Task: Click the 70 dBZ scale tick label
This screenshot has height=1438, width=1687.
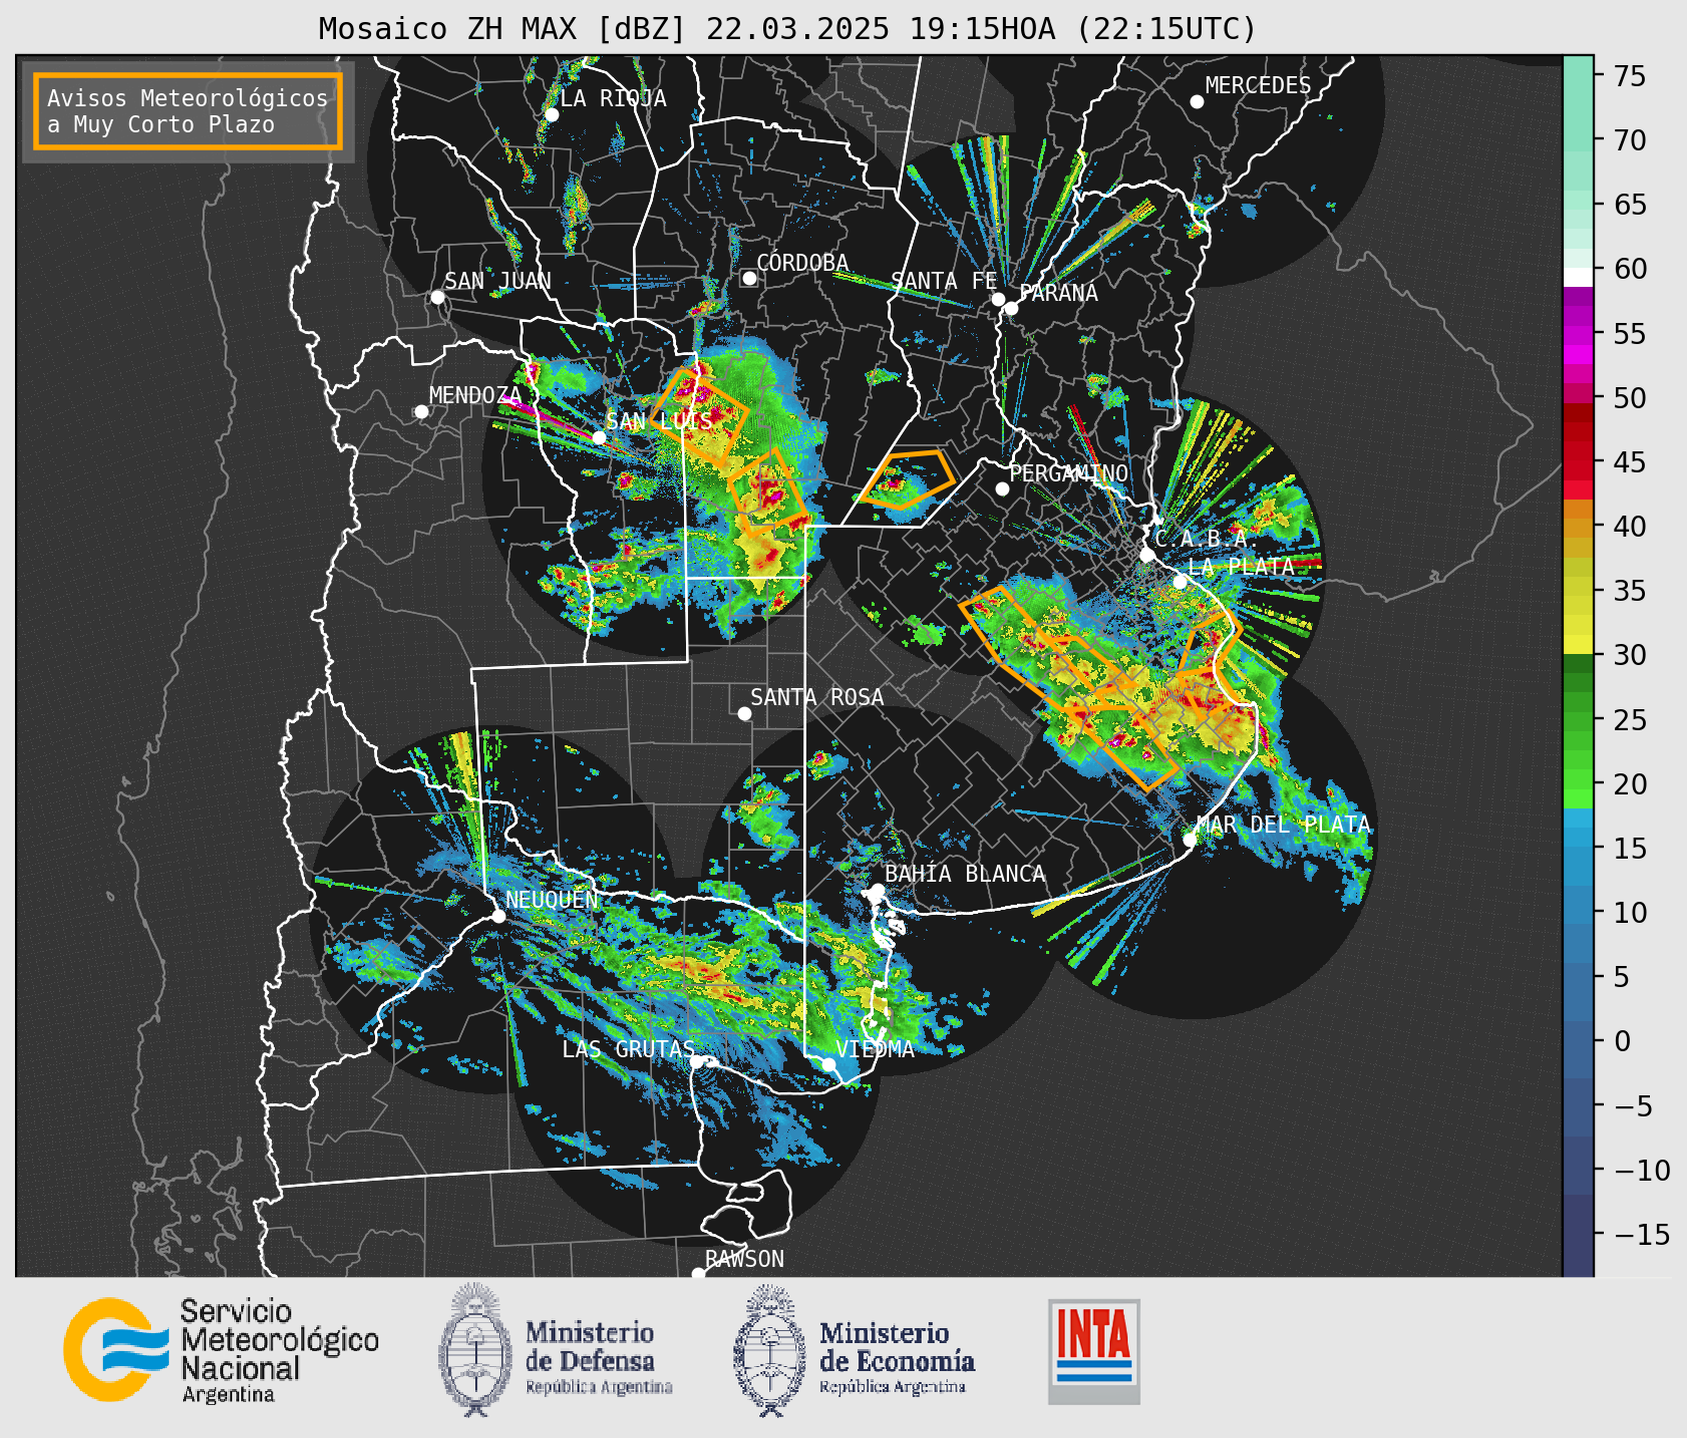Action: (x=1628, y=140)
